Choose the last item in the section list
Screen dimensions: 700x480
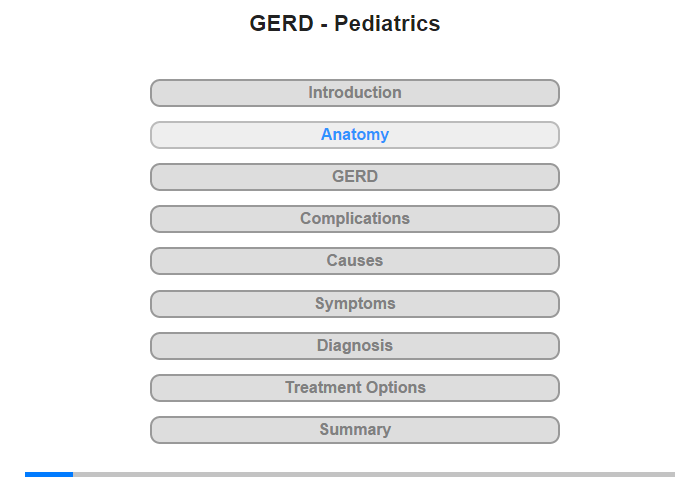tap(355, 430)
